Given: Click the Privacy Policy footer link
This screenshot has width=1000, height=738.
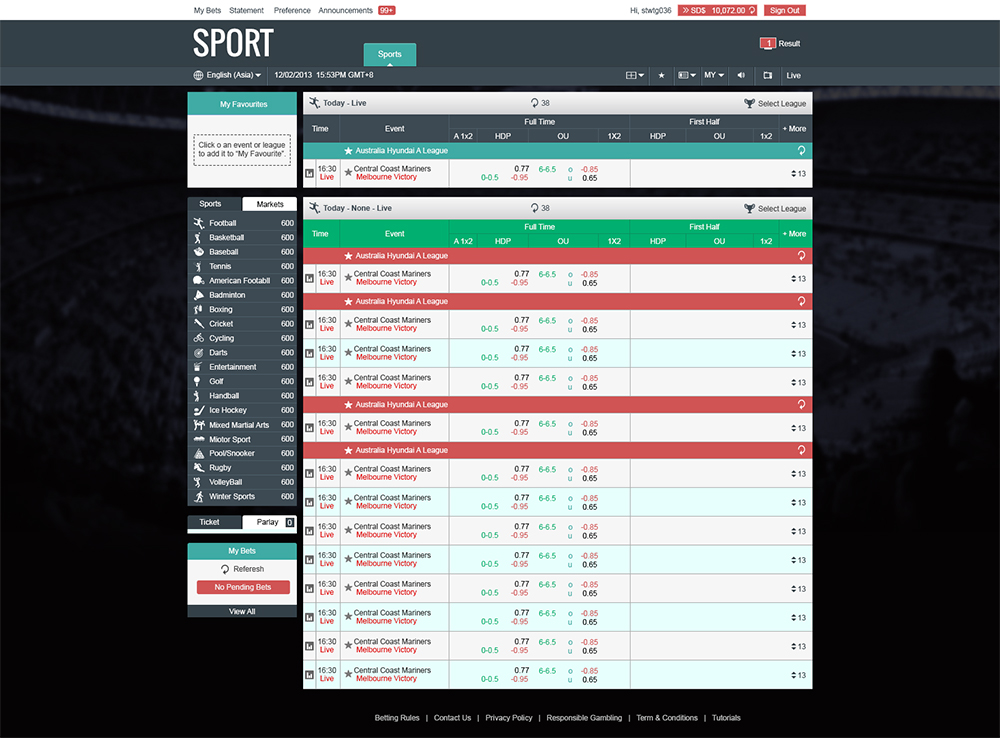Looking at the screenshot, I should coord(509,718).
